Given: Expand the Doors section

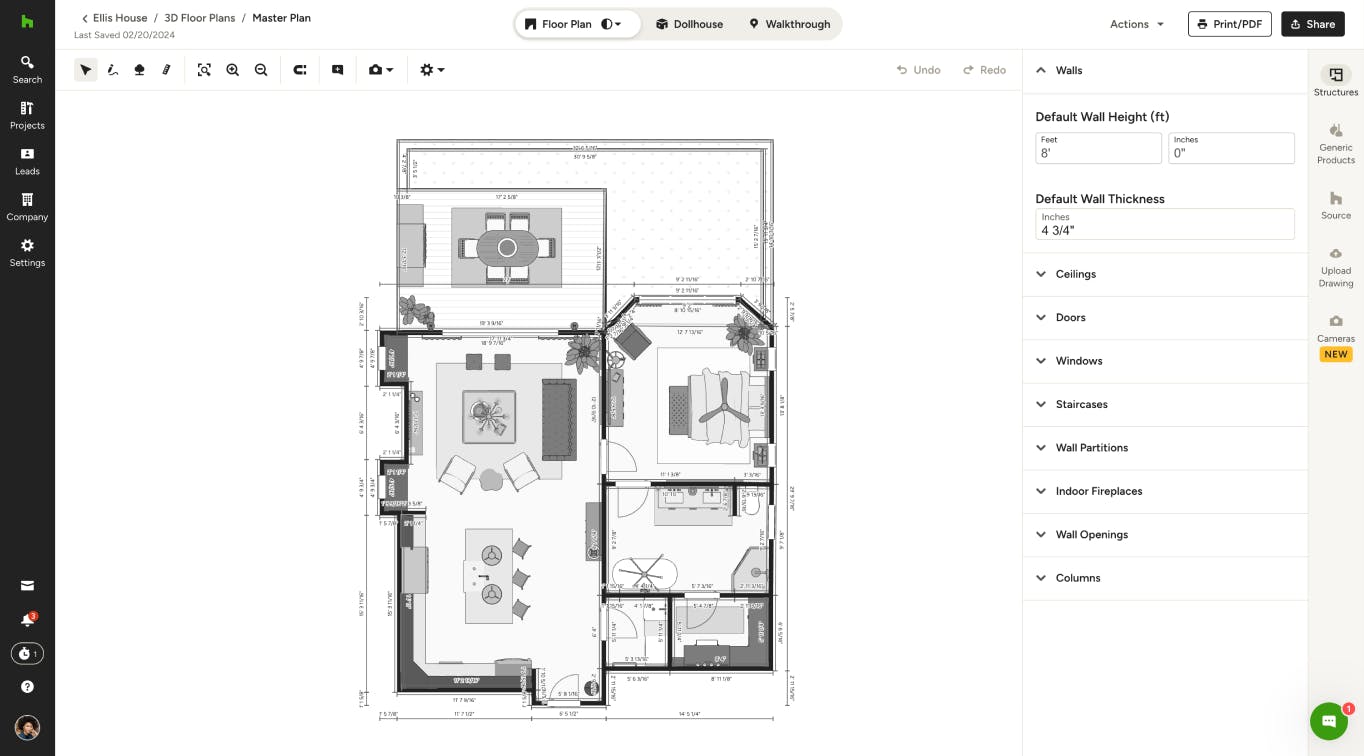Looking at the screenshot, I should pyautogui.click(x=1165, y=317).
